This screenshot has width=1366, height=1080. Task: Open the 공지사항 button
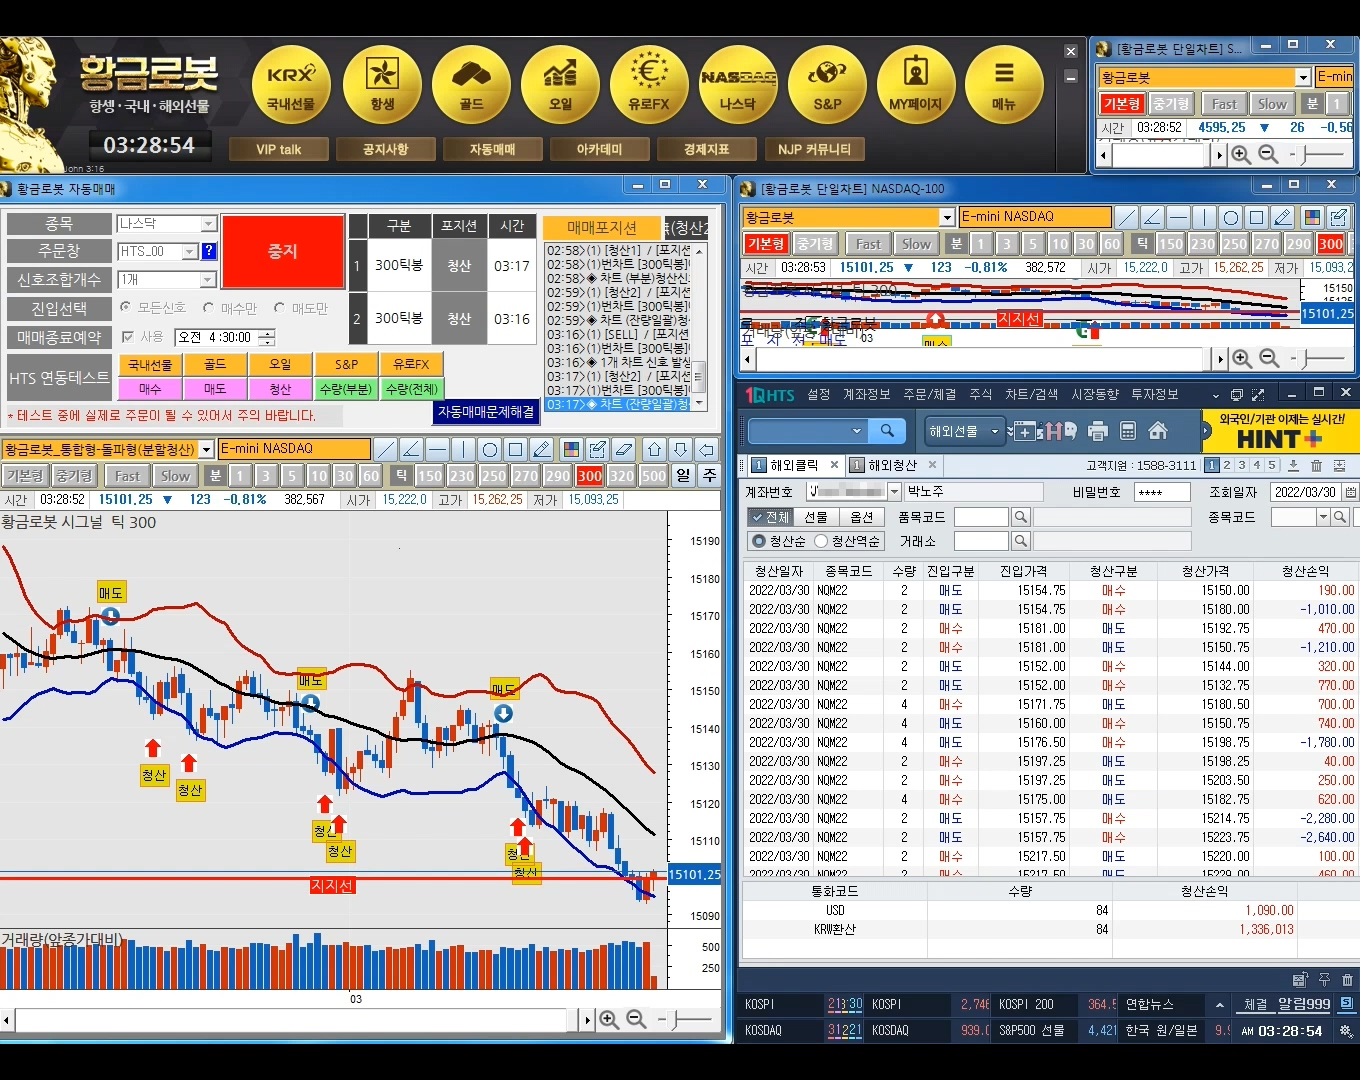(x=385, y=149)
